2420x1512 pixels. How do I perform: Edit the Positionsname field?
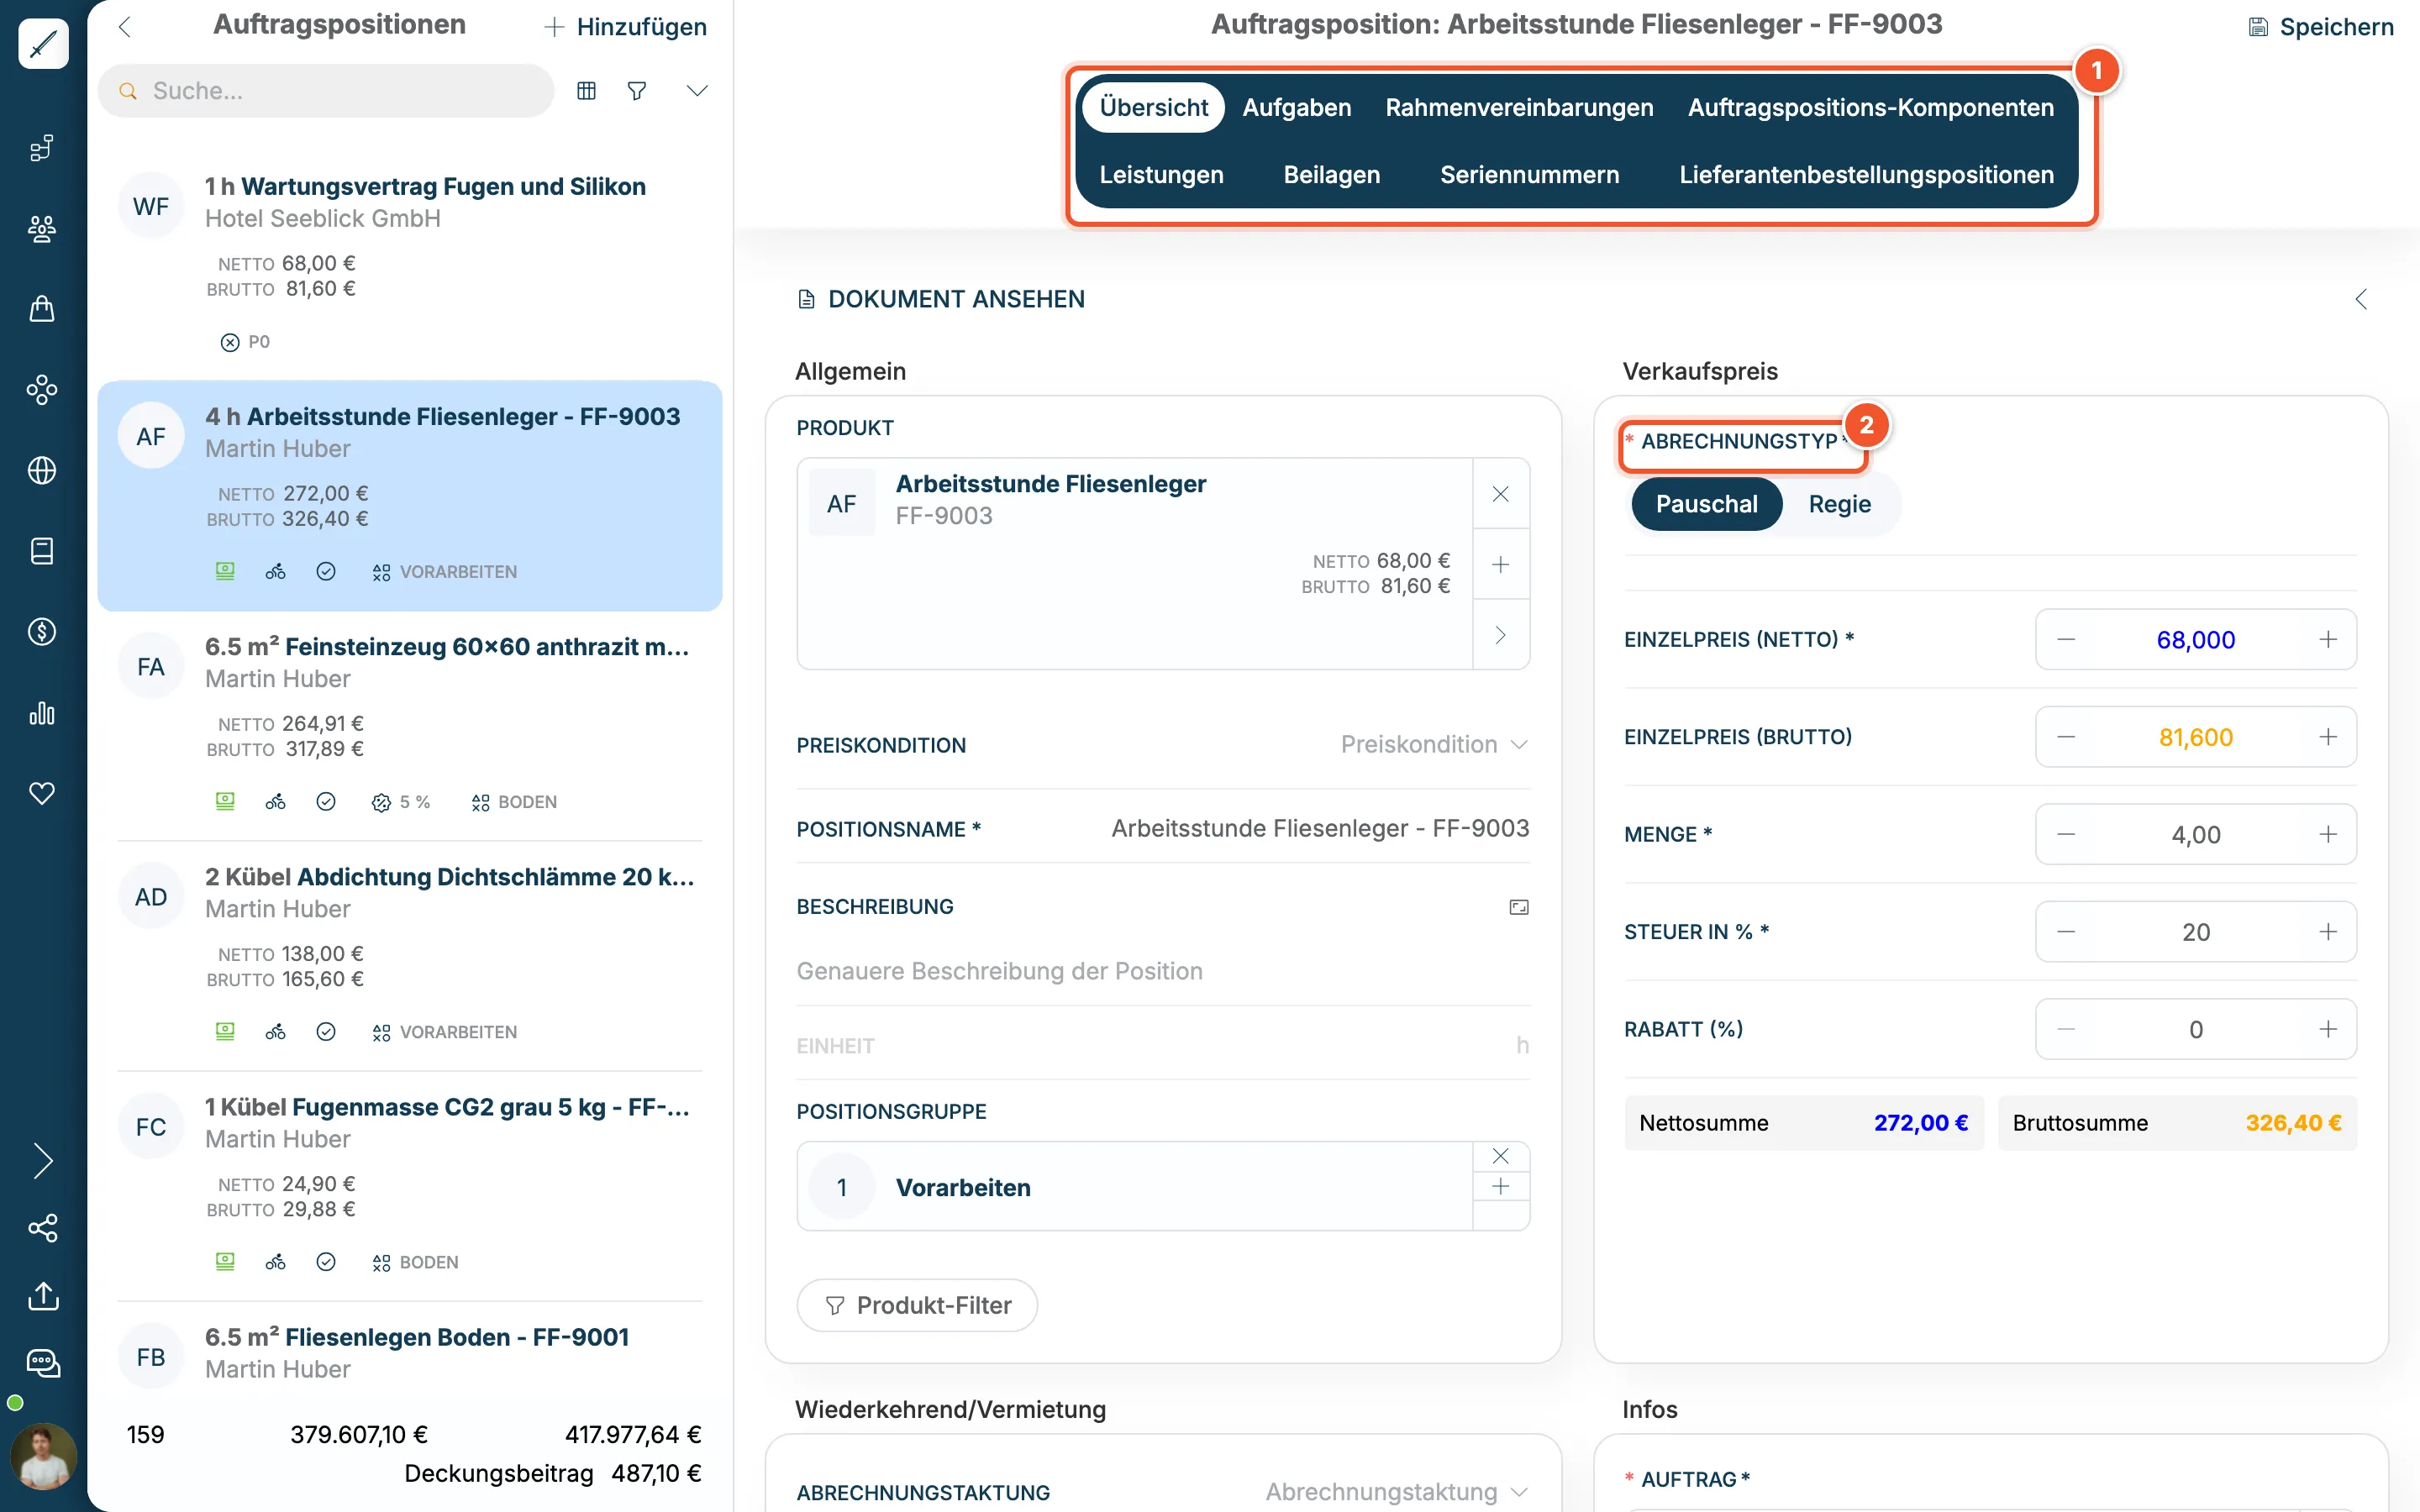click(x=1320, y=829)
